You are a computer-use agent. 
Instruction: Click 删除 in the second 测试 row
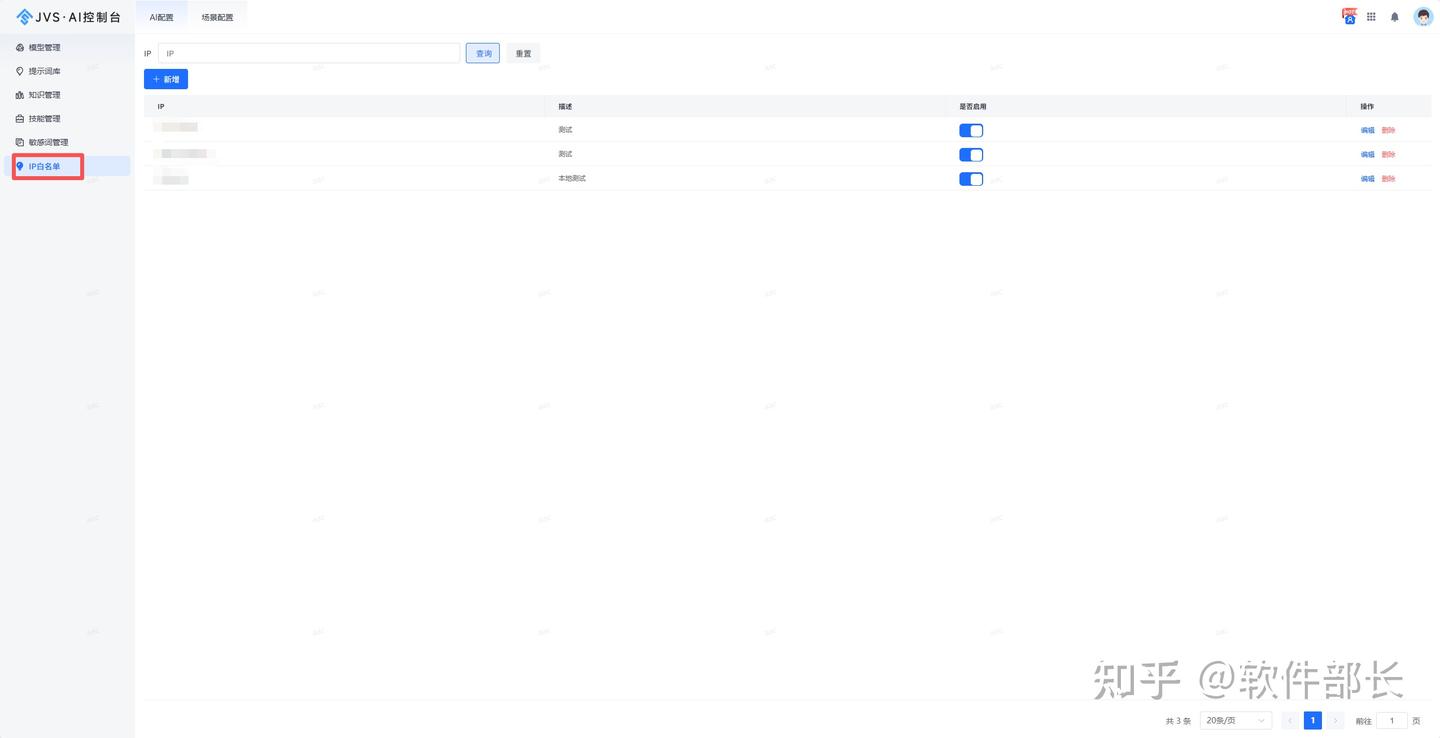(1388, 154)
